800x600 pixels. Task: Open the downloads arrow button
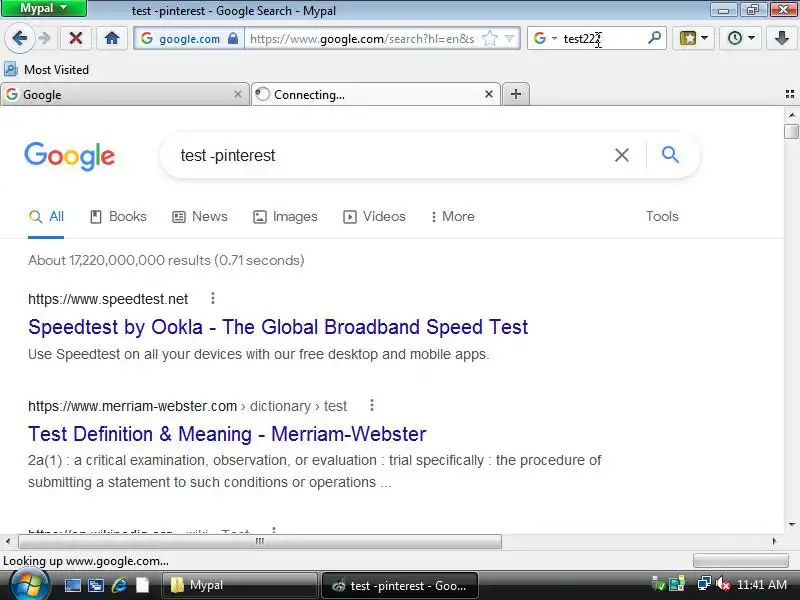click(781, 38)
